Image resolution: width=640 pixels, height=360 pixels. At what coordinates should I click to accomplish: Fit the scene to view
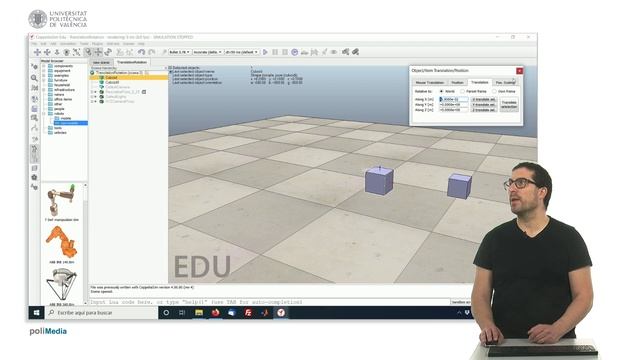76,52
